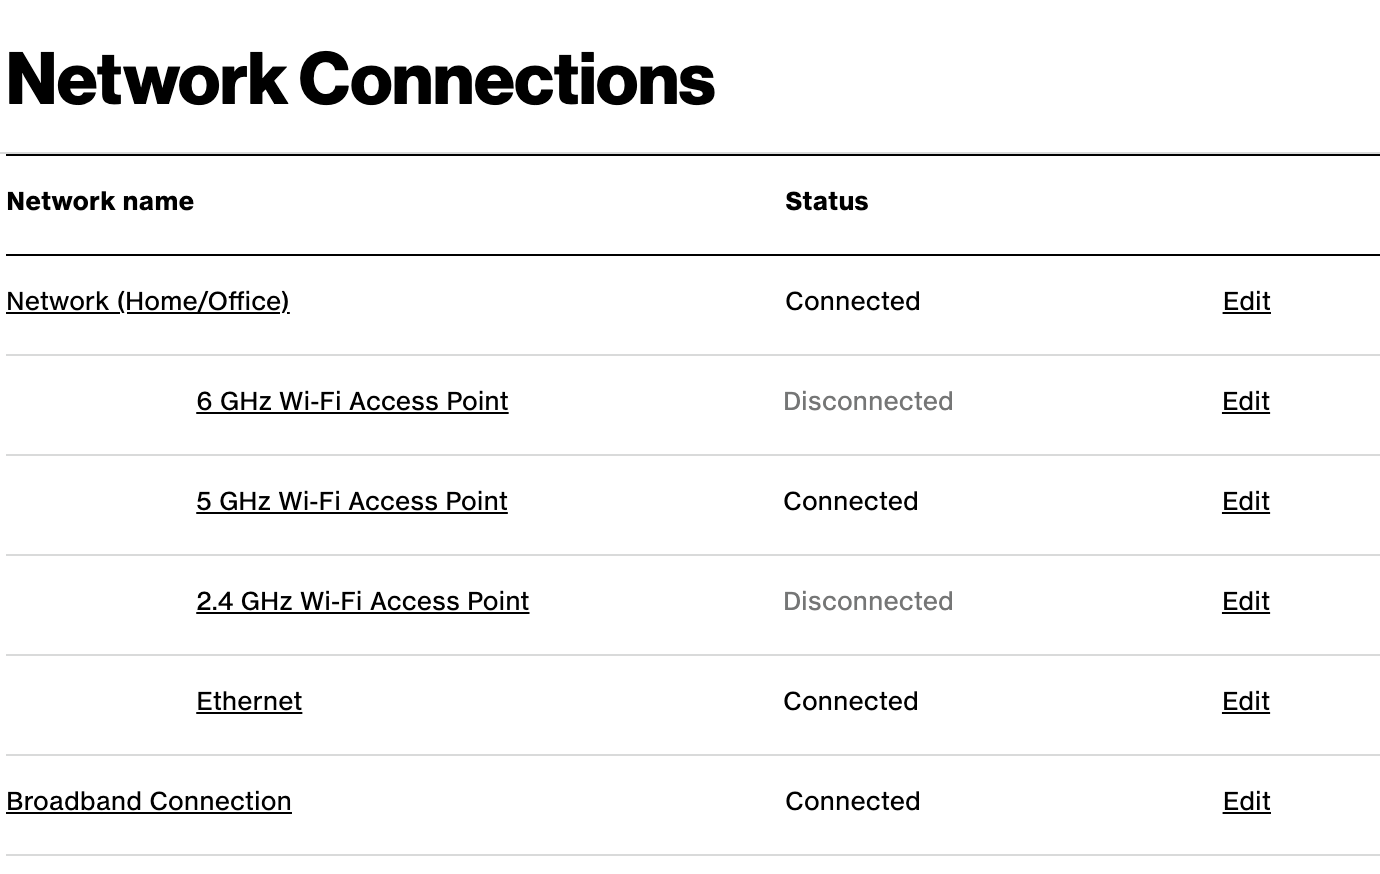
Task: Open 6 GHz Wi-Fi Access Point
Action: coord(352,401)
